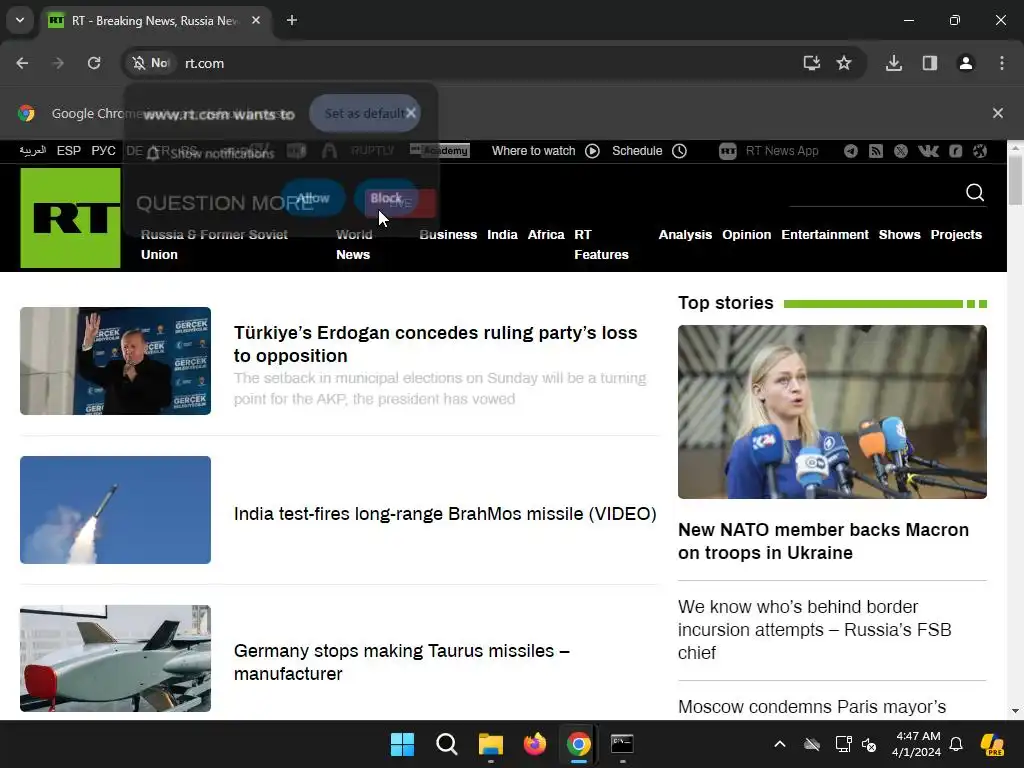
Task: Dismiss the Google Chrome default browser bar
Action: point(998,113)
